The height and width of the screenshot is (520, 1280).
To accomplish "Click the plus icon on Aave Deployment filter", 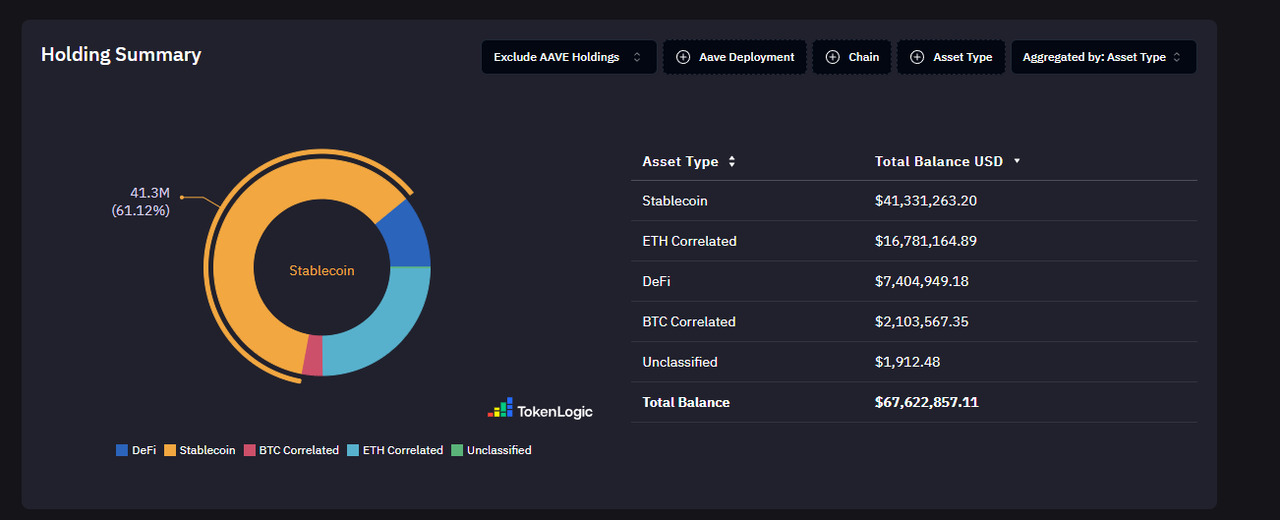I will (683, 57).
